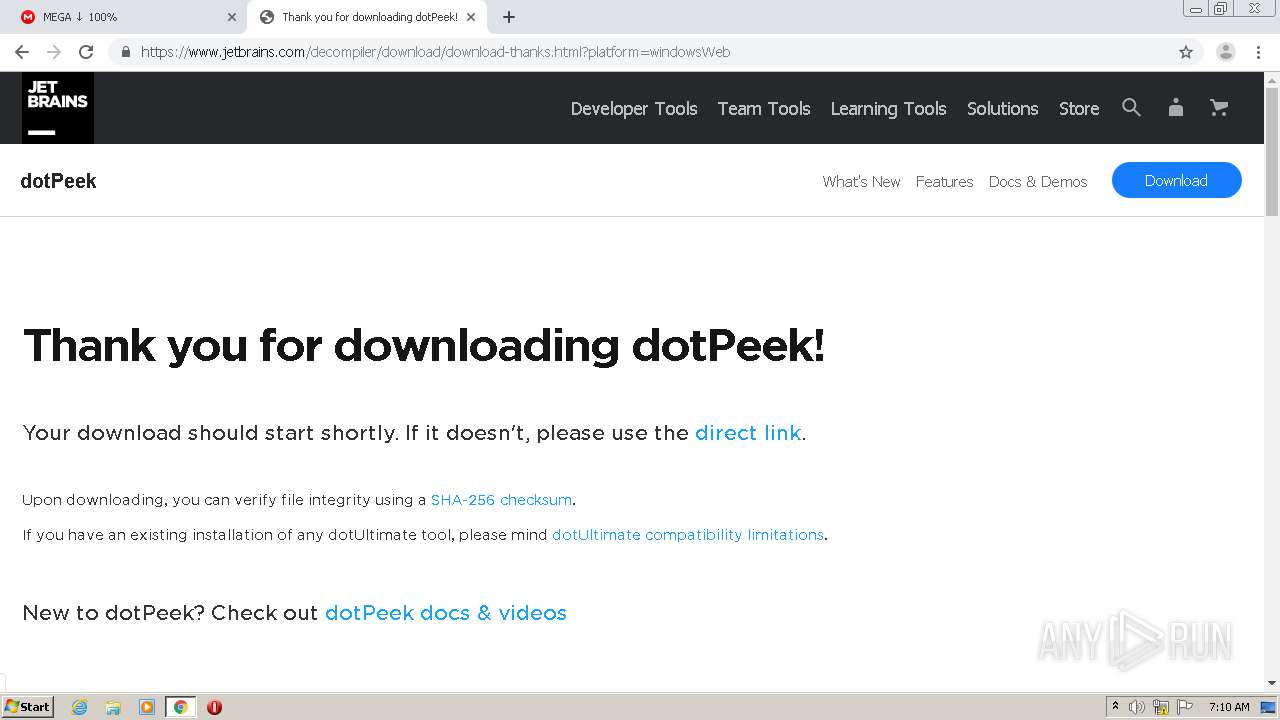Open the JetBrains logo home link
This screenshot has height=720, width=1280.
58,108
